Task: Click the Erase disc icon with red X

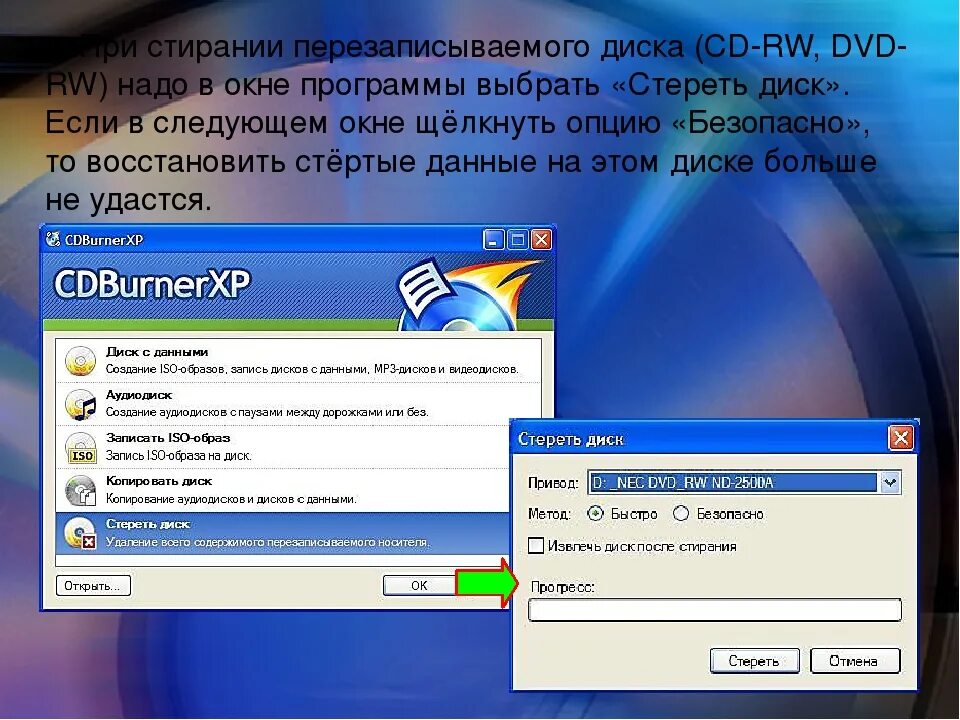Action: (80, 533)
